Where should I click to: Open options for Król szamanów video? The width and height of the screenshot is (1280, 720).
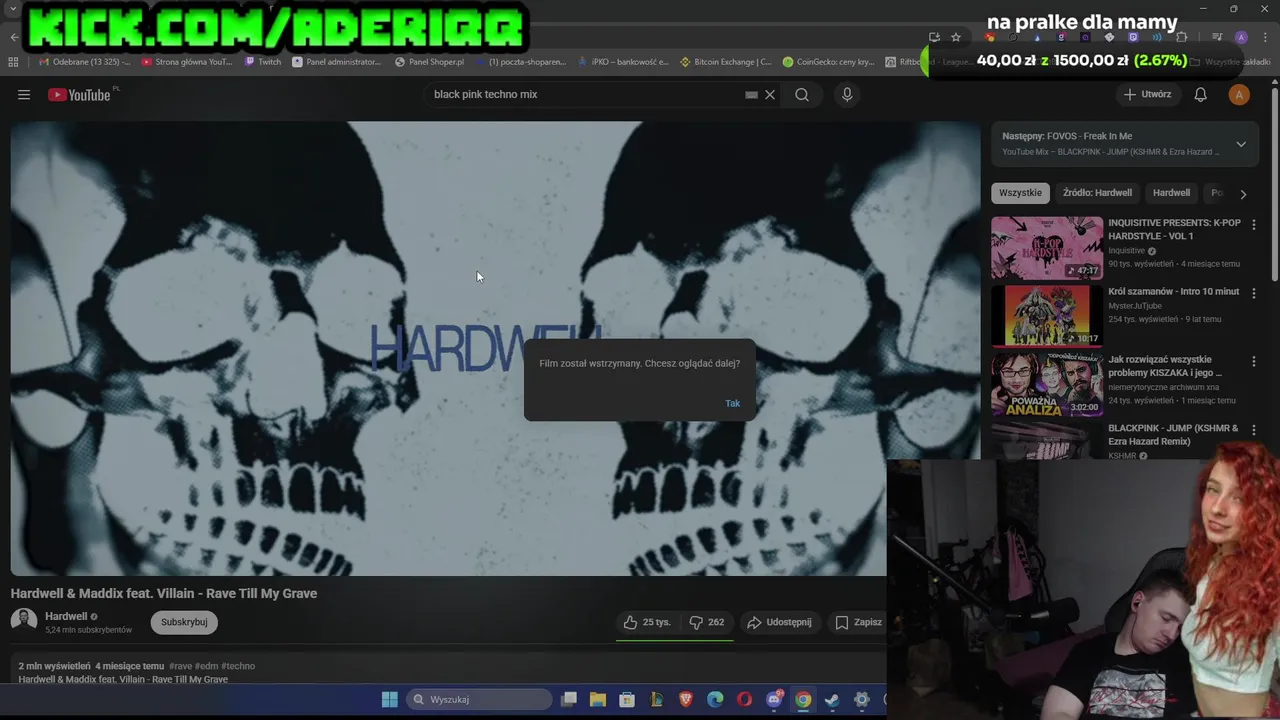1253,293
